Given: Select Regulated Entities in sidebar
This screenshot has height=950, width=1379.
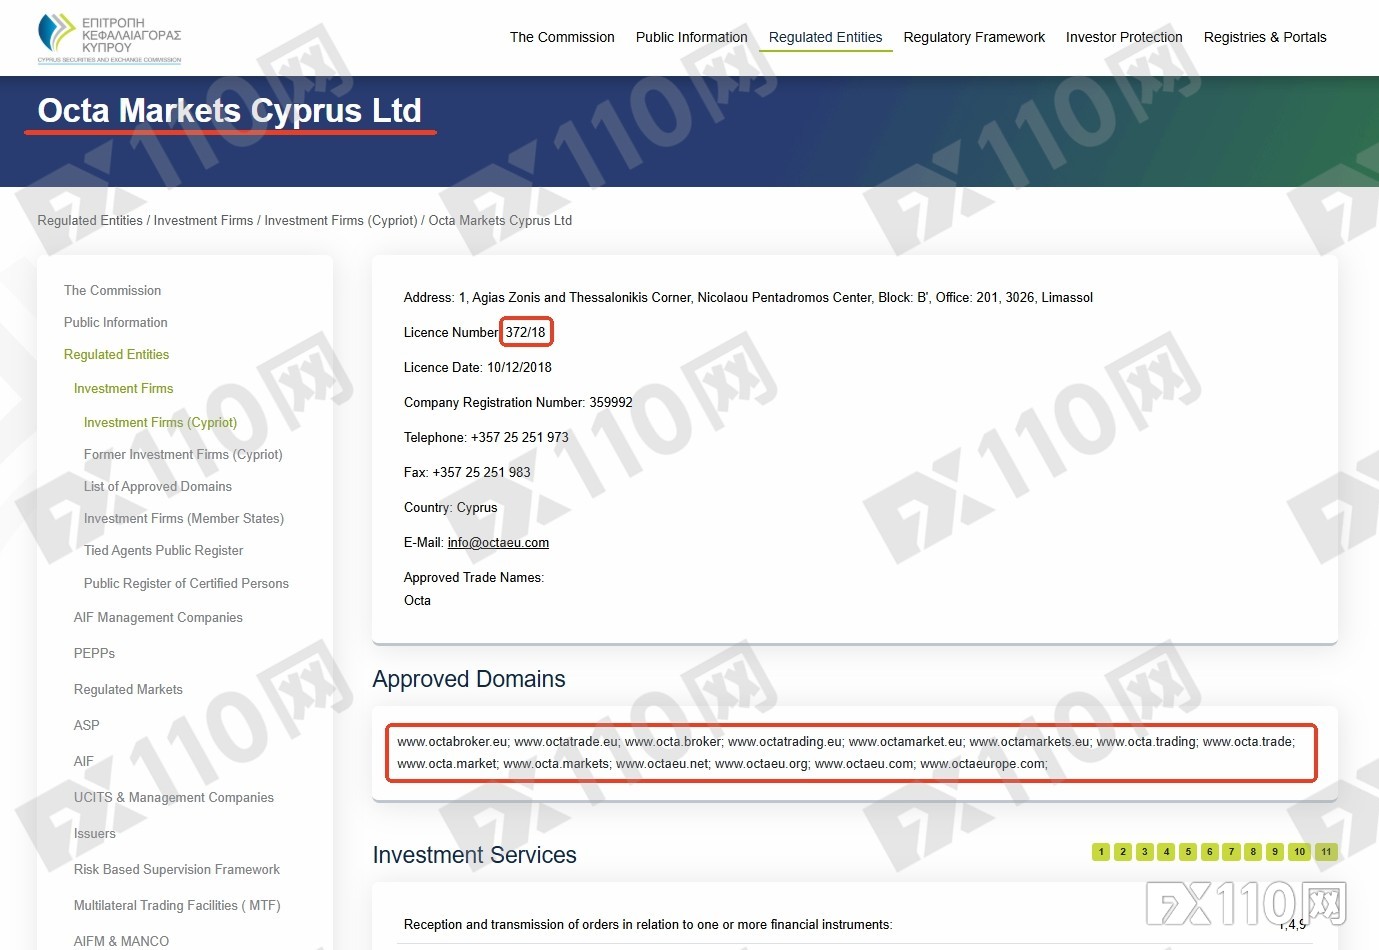Looking at the screenshot, I should click(x=116, y=354).
